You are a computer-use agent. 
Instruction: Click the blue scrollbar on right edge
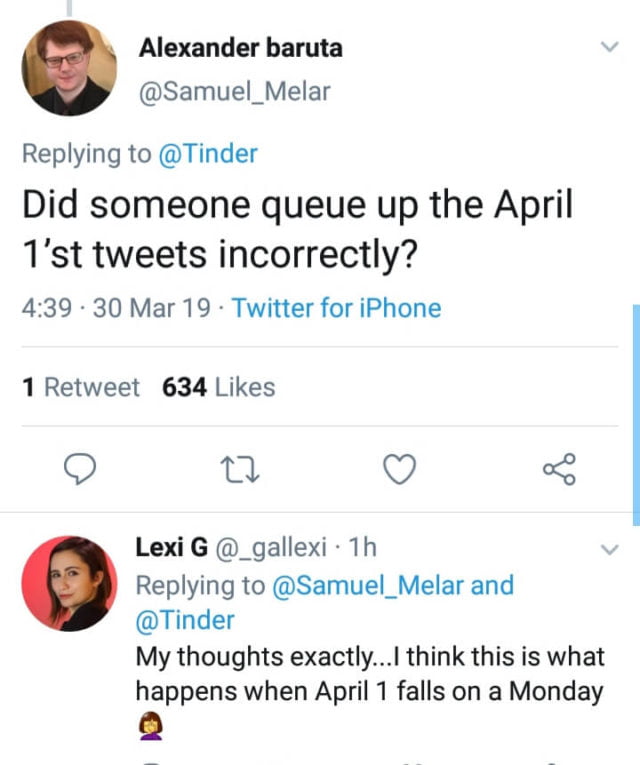click(636, 410)
